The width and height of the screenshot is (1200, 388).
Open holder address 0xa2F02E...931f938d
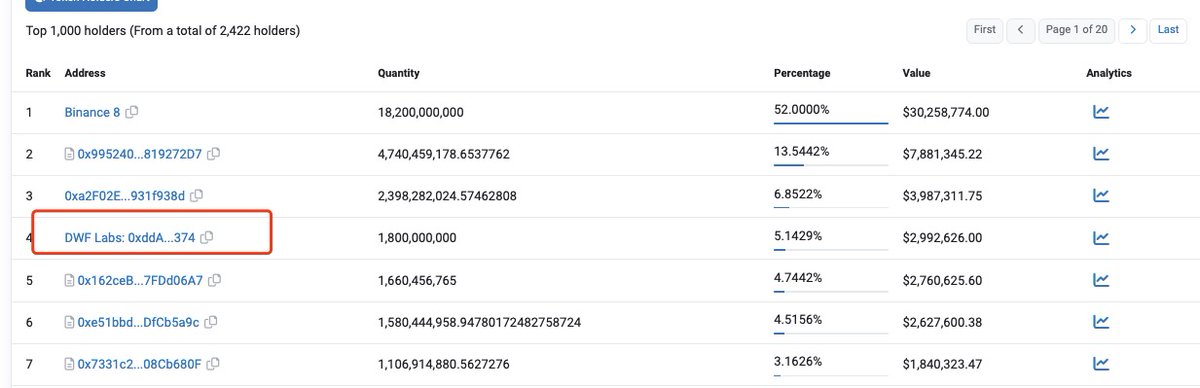[125, 196]
